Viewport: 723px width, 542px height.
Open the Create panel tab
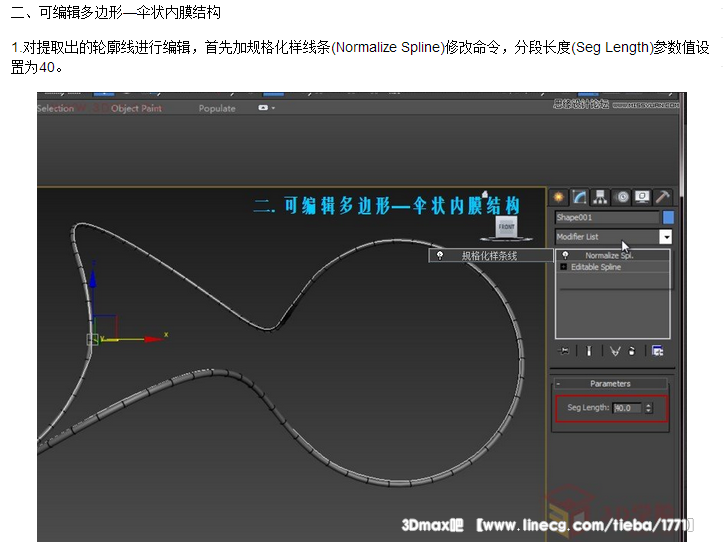[x=558, y=197]
